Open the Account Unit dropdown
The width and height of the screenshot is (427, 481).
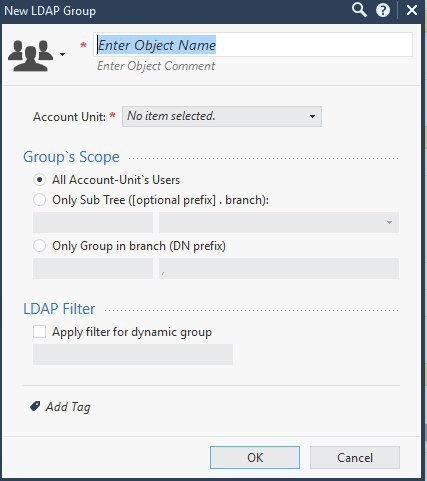(x=222, y=116)
